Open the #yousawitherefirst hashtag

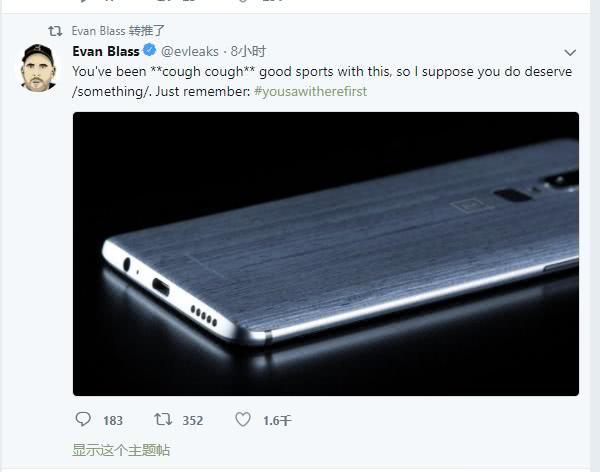[x=310, y=91]
